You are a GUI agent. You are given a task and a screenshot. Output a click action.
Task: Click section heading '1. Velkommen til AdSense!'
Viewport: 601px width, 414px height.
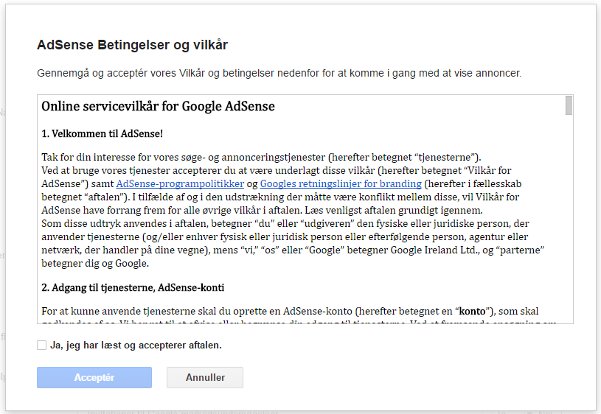click(102, 134)
